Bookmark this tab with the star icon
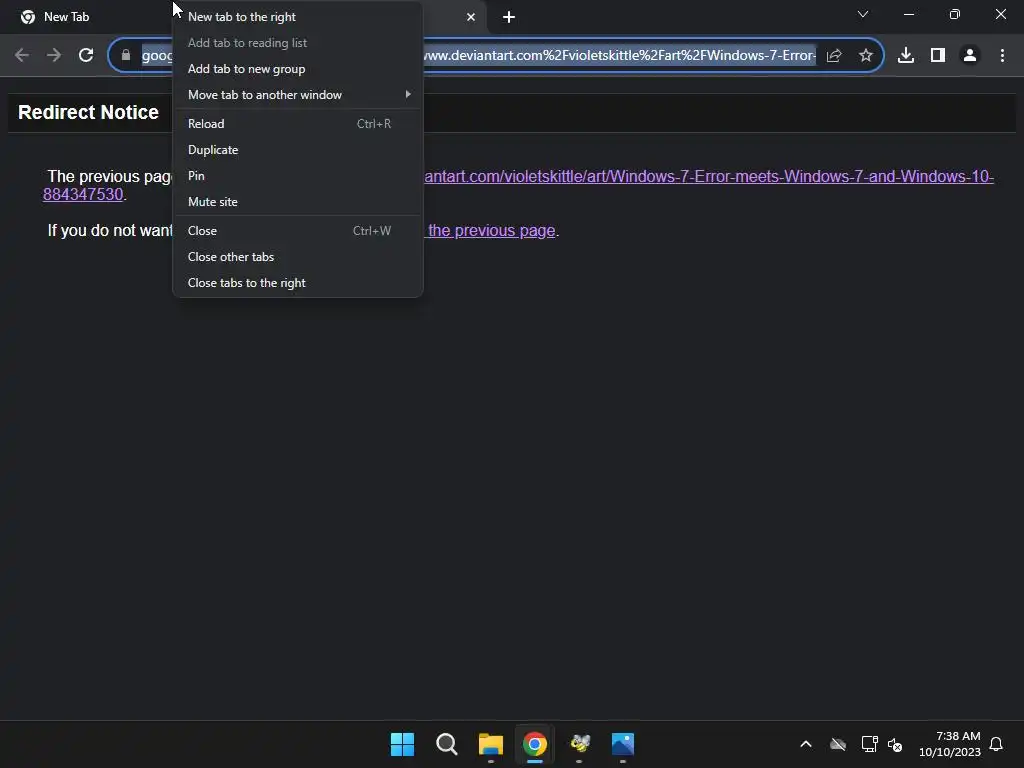 click(x=866, y=56)
